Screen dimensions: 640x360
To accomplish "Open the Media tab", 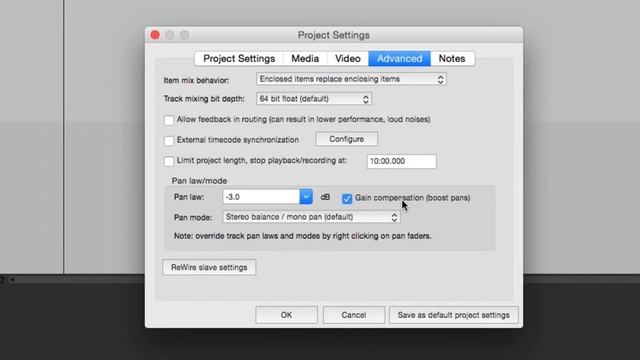I will [x=305, y=58].
